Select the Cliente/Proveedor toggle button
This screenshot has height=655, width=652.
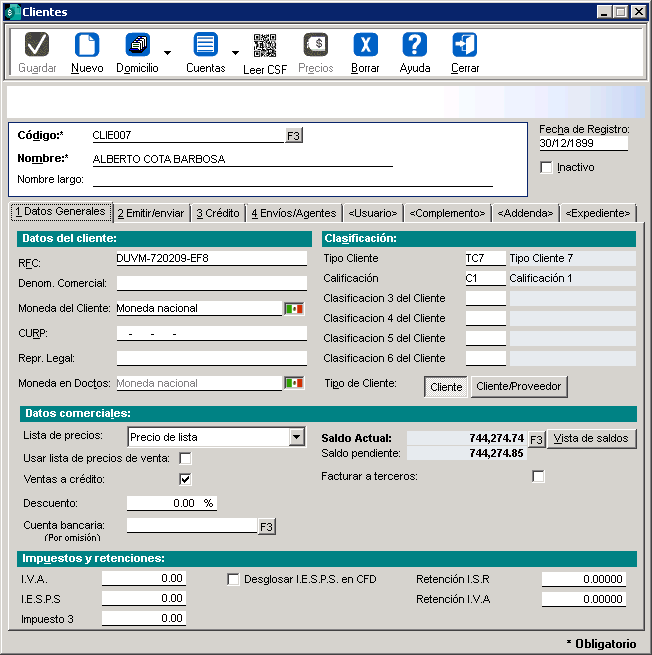coord(519,386)
